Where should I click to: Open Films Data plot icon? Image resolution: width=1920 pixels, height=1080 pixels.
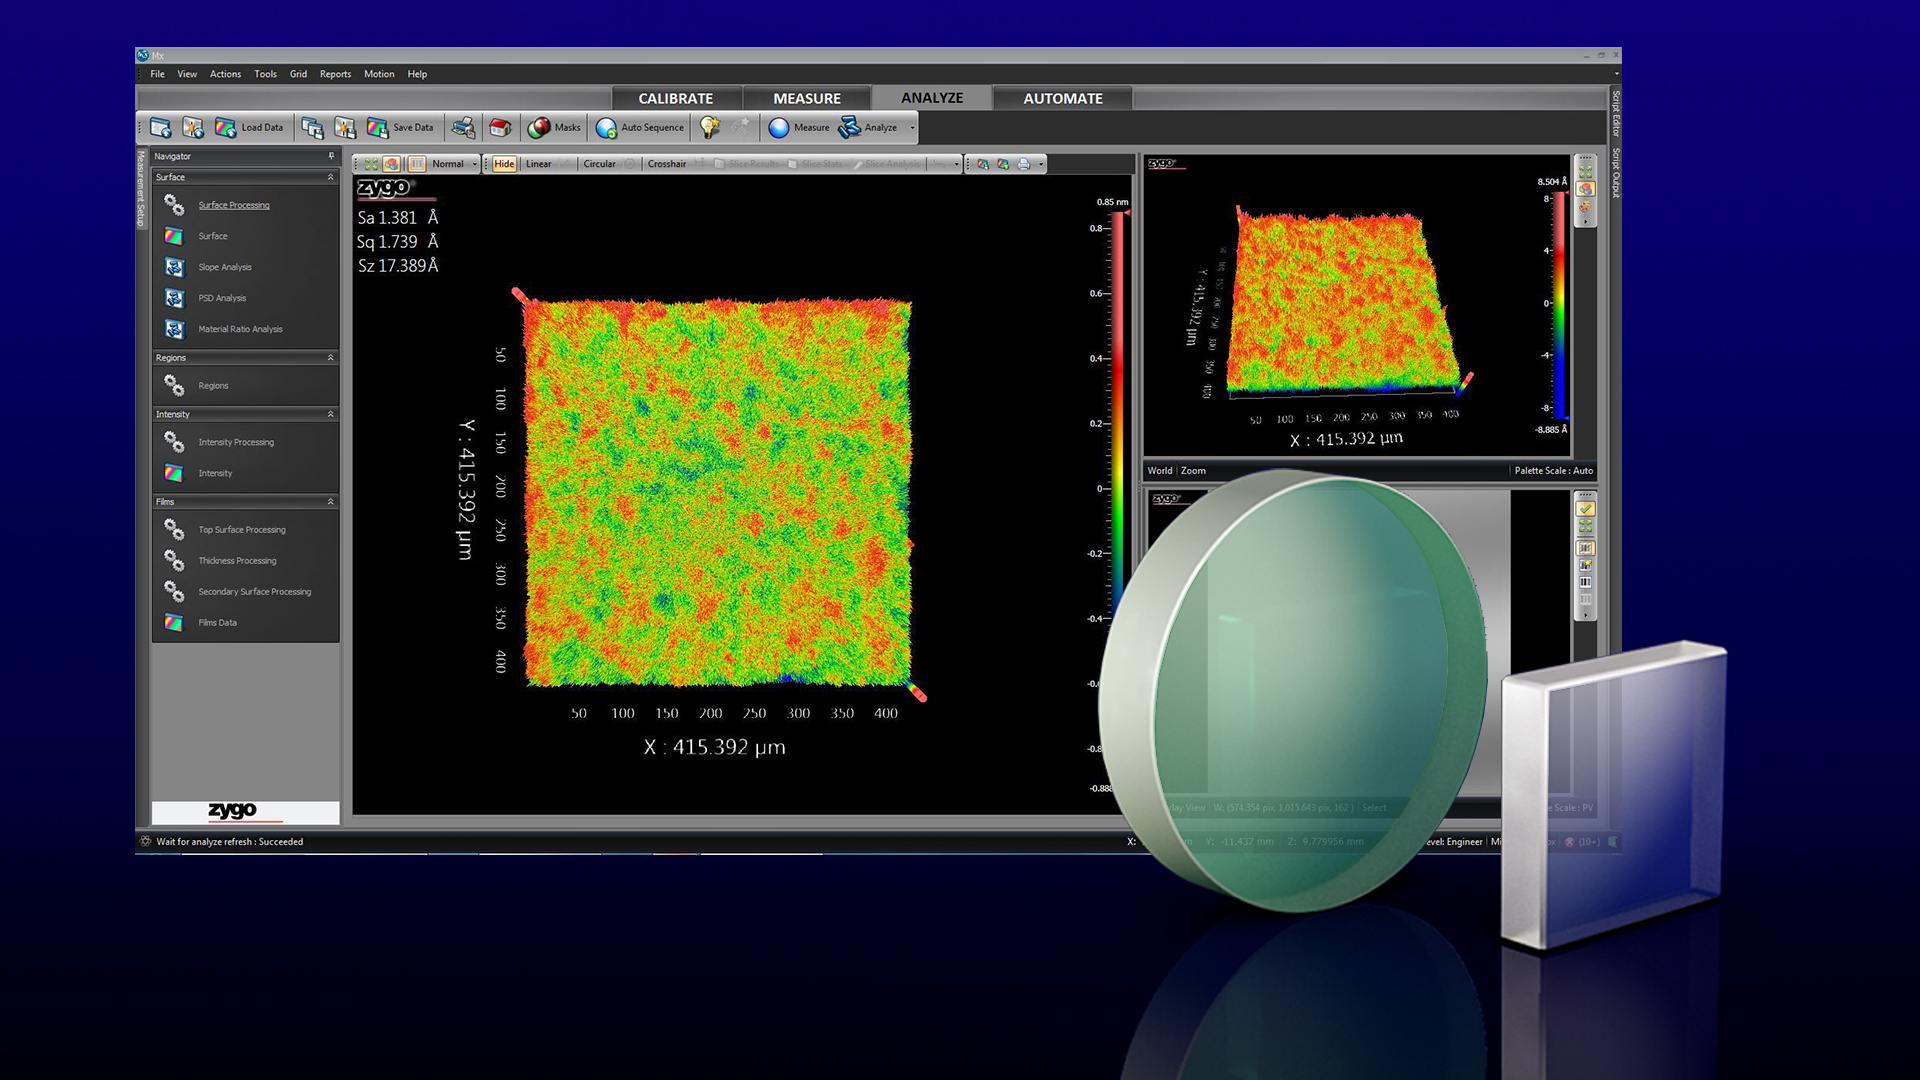click(174, 622)
